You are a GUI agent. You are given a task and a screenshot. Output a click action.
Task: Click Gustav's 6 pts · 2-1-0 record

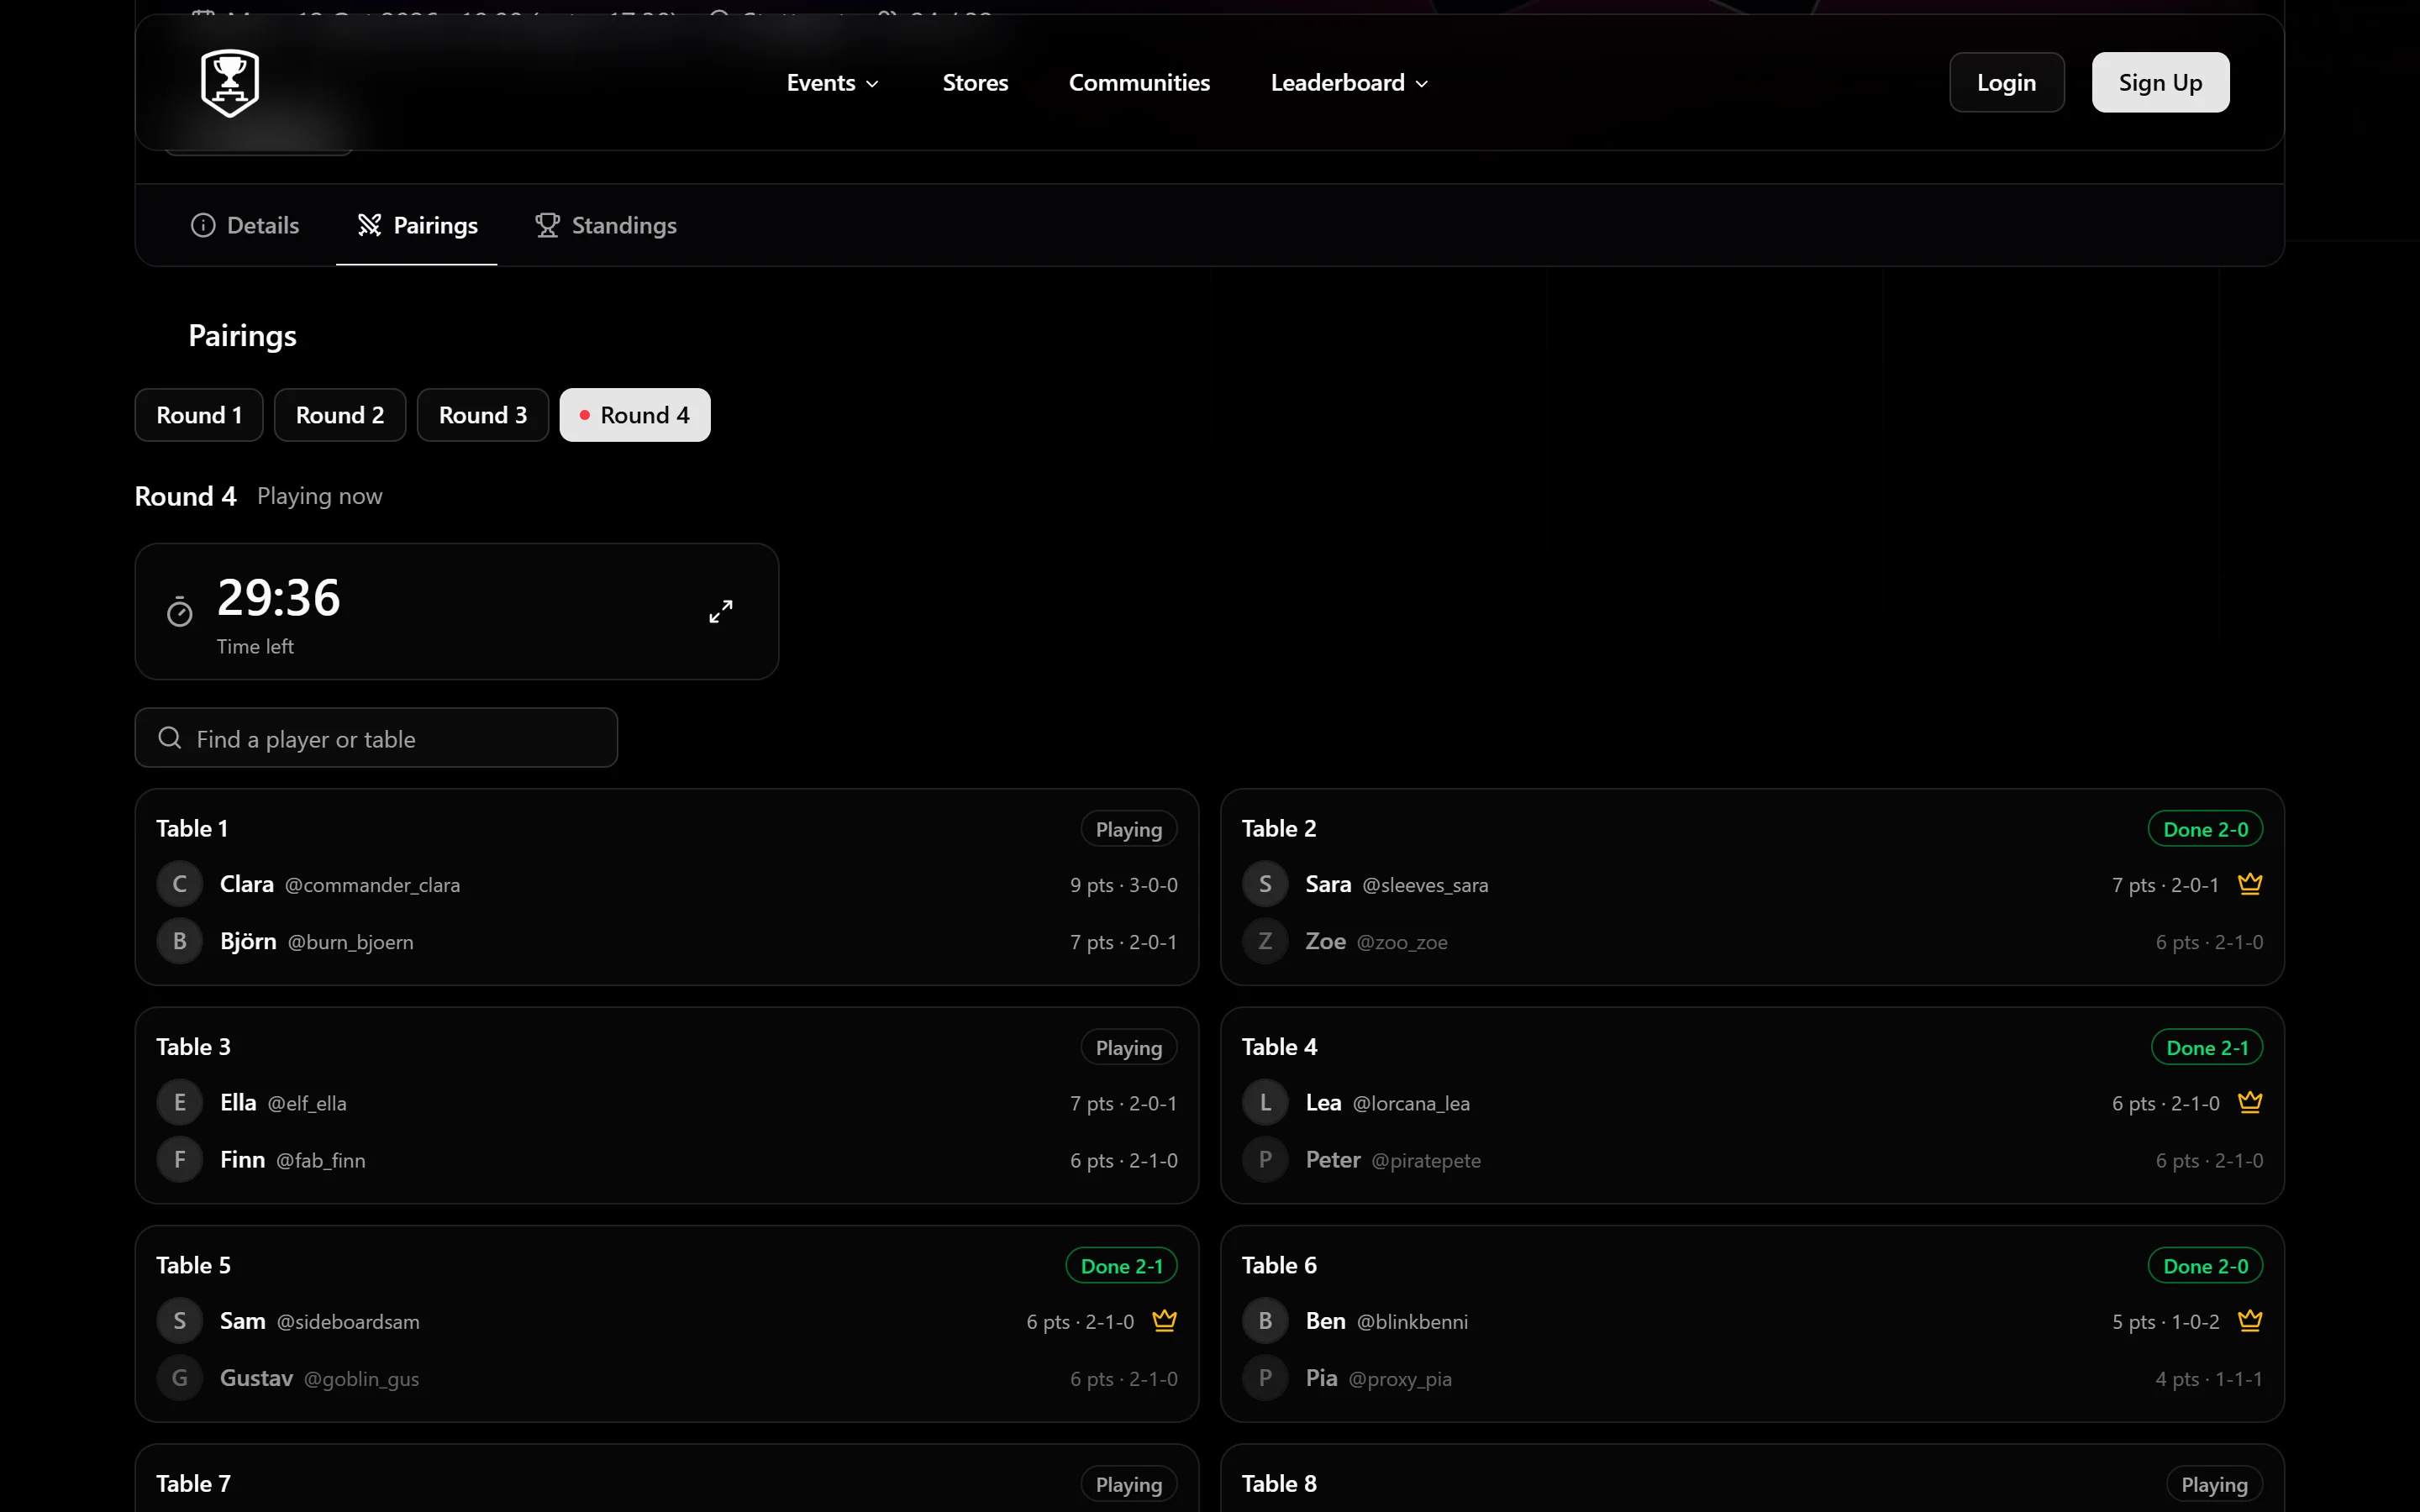pos(1124,1379)
